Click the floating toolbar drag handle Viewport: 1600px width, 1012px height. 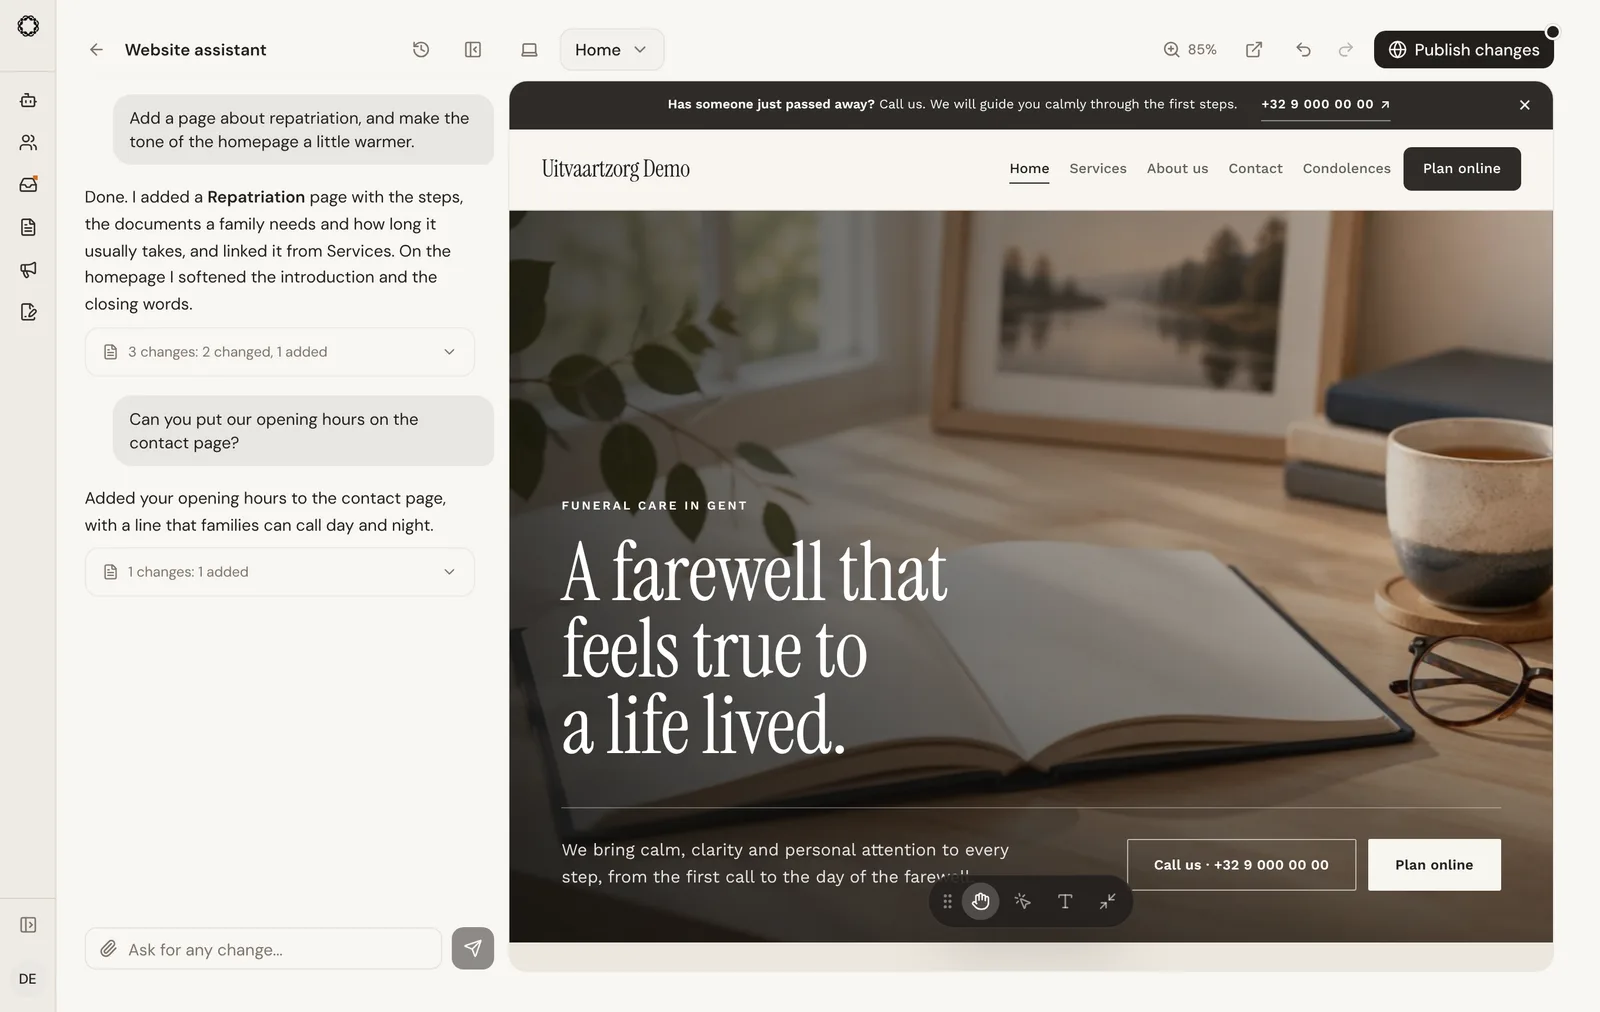tap(947, 902)
